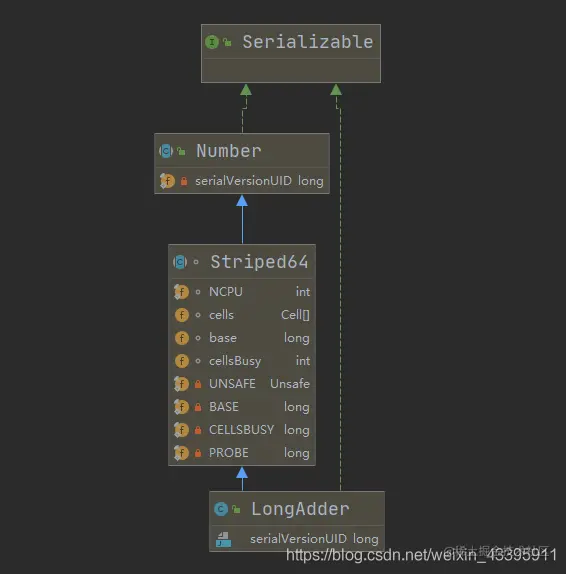This screenshot has height=574, width=566.
Task: Click the abstract class icon beside Striped64
Action: click(180, 262)
